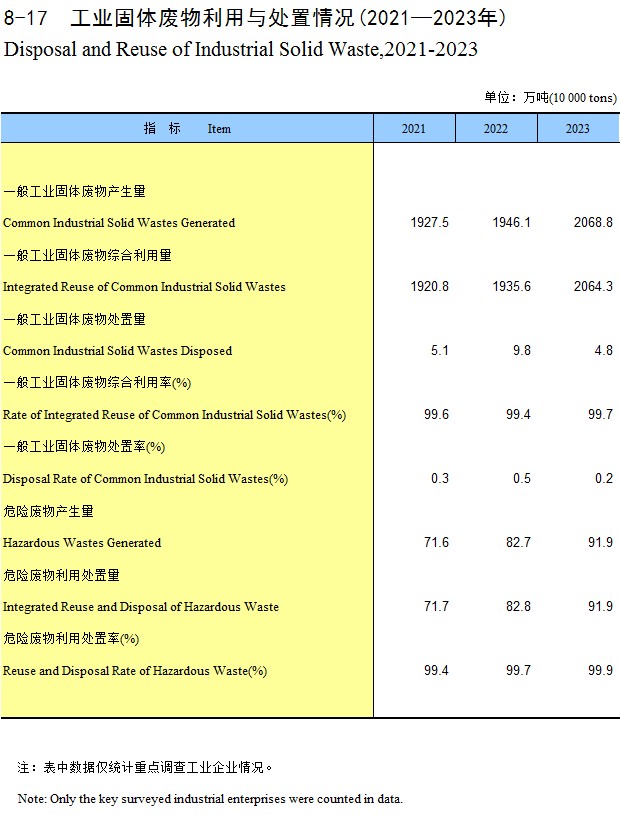Click the 一般工业固体废物综合利用量 label
This screenshot has height=815, width=620.
coord(87,255)
